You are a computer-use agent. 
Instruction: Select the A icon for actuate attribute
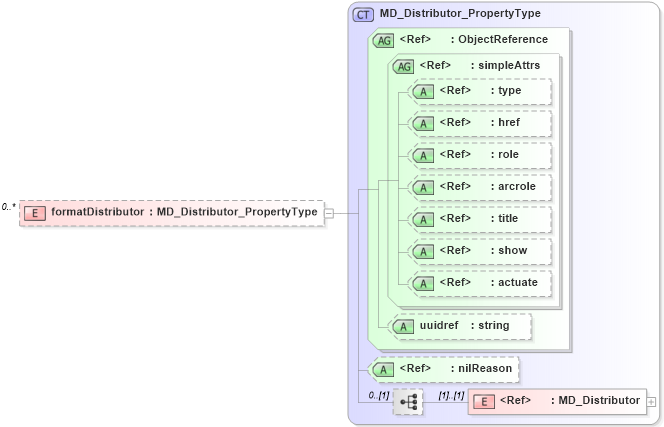[423, 283]
